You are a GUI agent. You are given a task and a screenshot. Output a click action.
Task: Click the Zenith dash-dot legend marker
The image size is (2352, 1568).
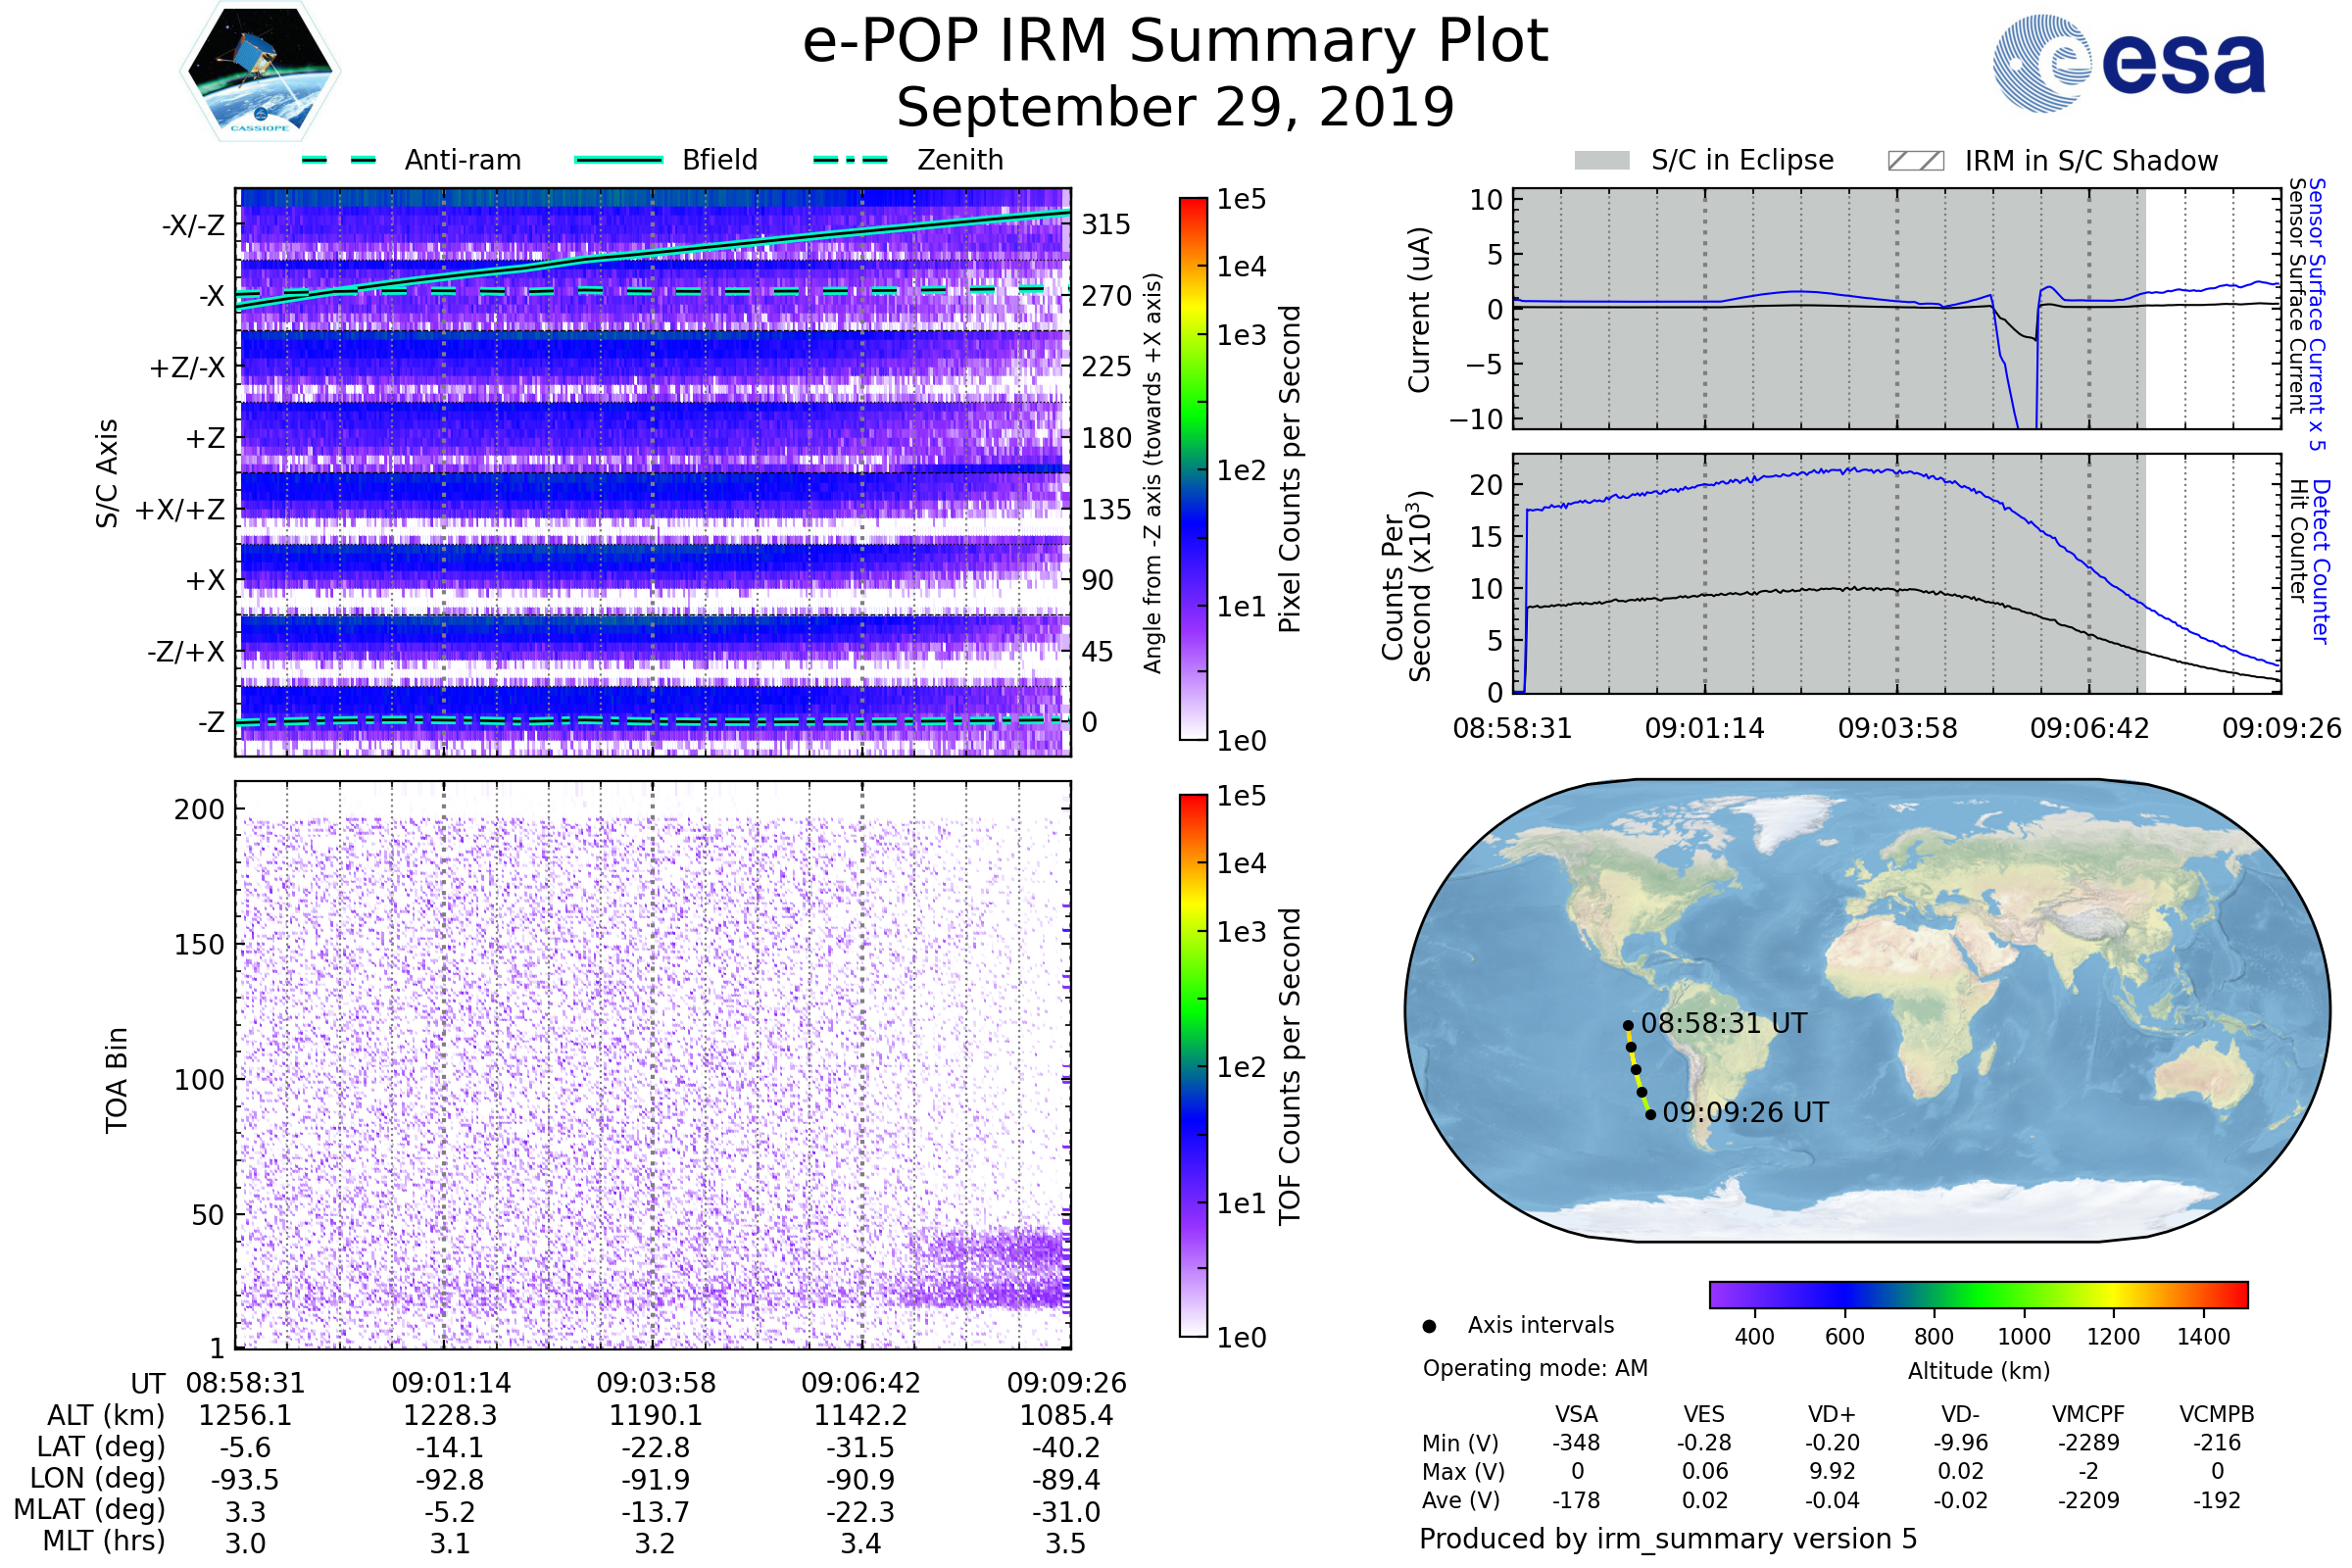pyautogui.click(x=850, y=160)
